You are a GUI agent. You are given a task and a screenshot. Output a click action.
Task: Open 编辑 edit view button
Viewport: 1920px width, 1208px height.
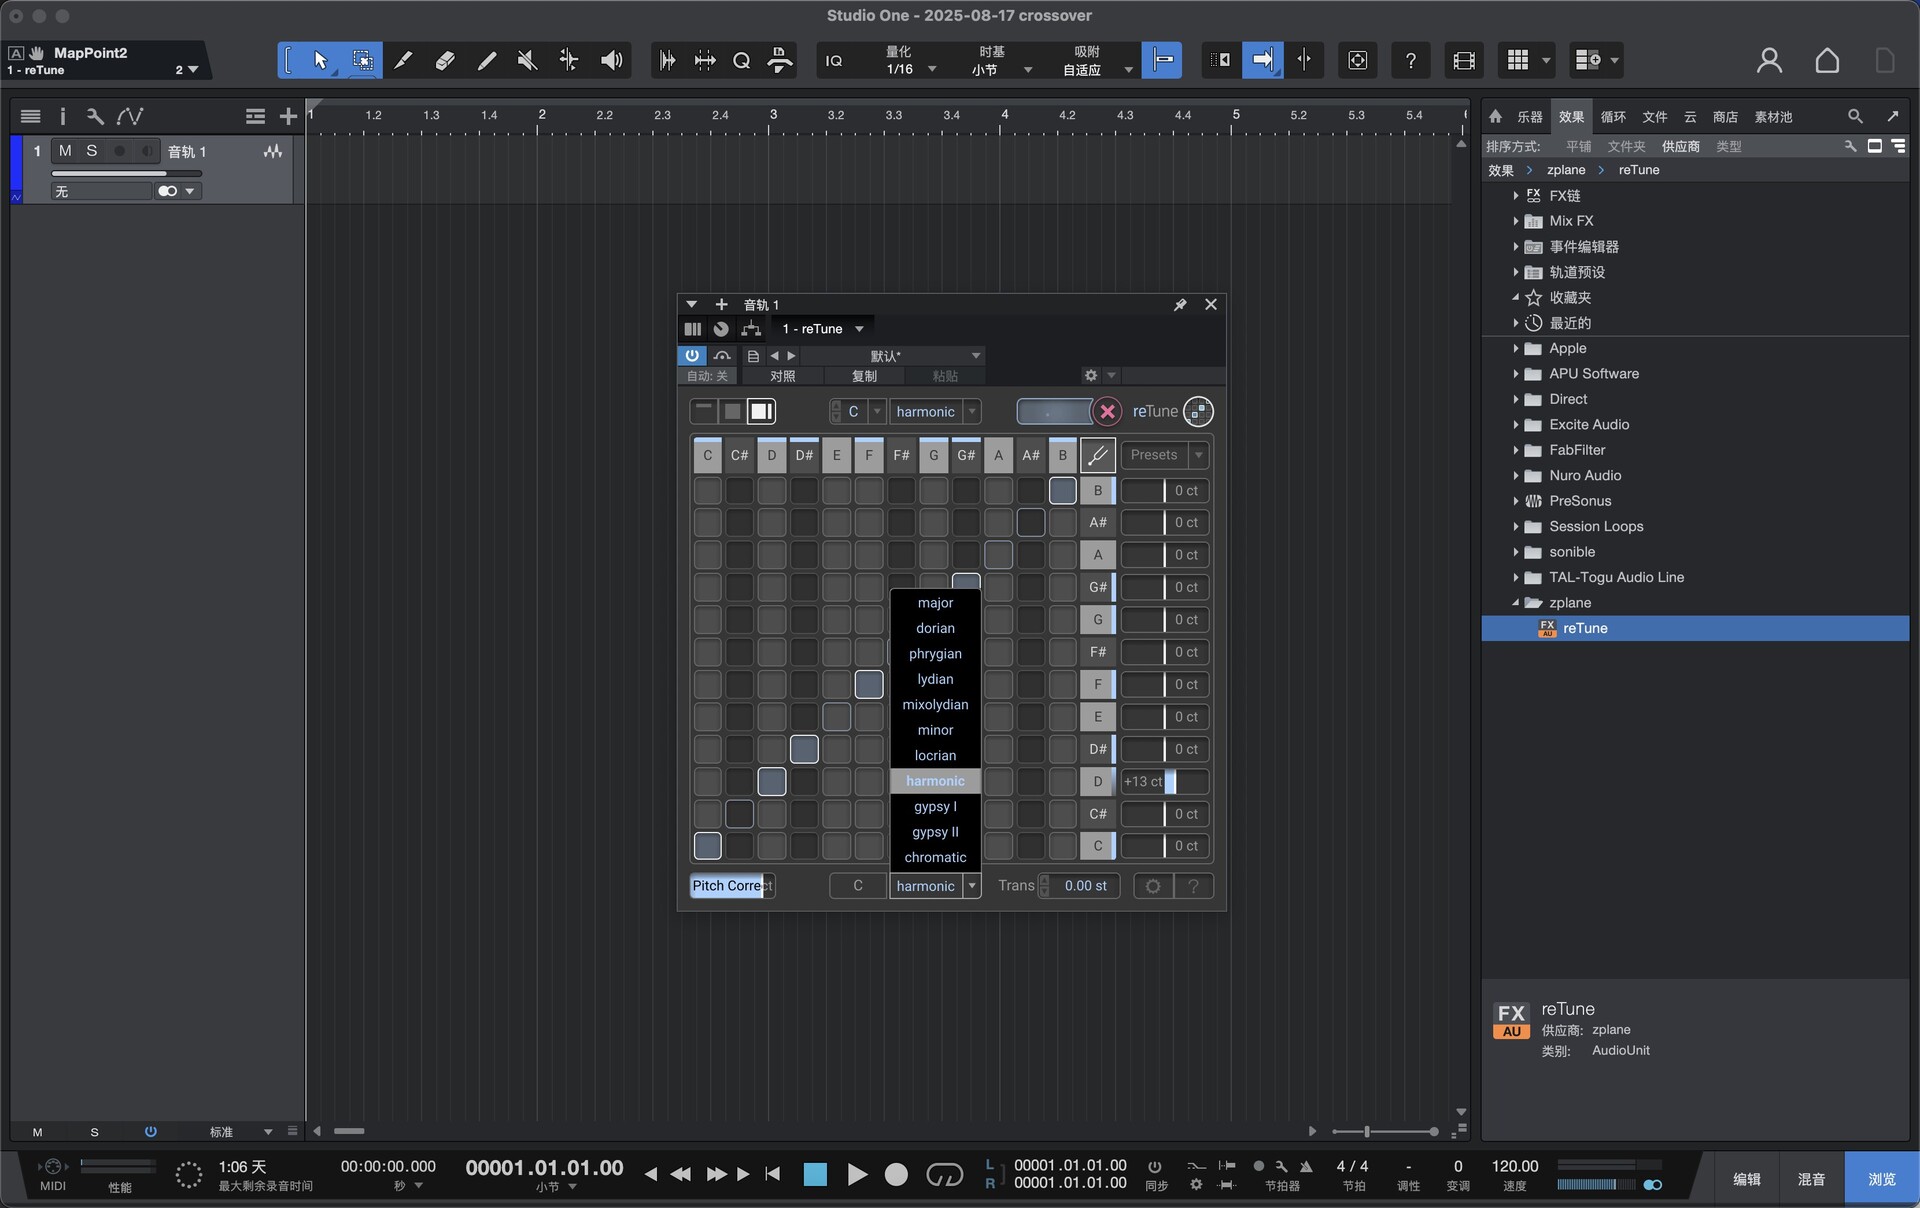pyautogui.click(x=1747, y=1179)
